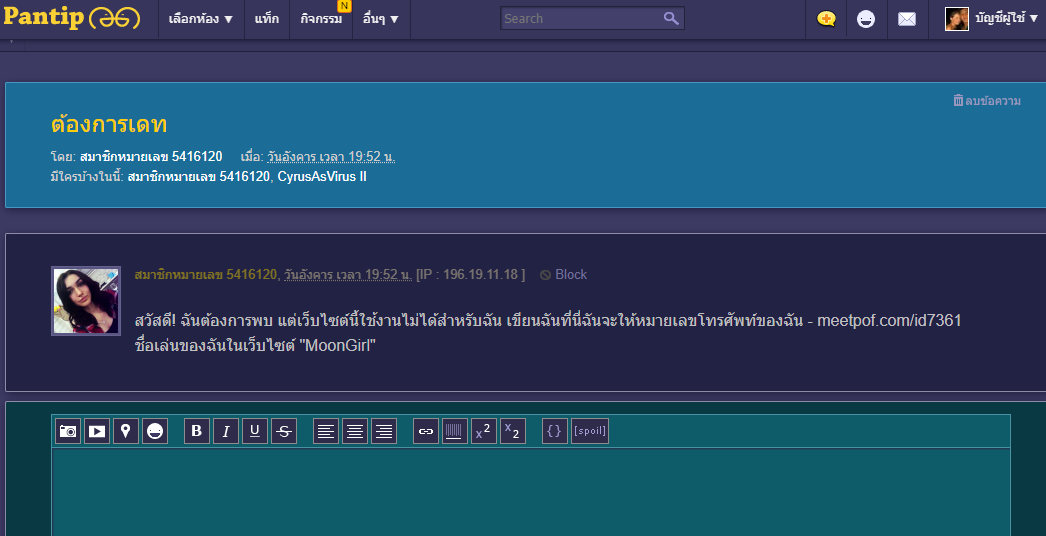Click the ต้องการเดท message title

point(109,125)
